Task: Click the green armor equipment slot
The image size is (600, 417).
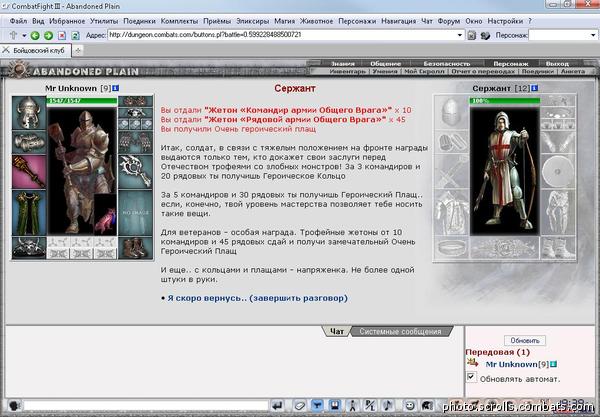Action: (29, 213)
